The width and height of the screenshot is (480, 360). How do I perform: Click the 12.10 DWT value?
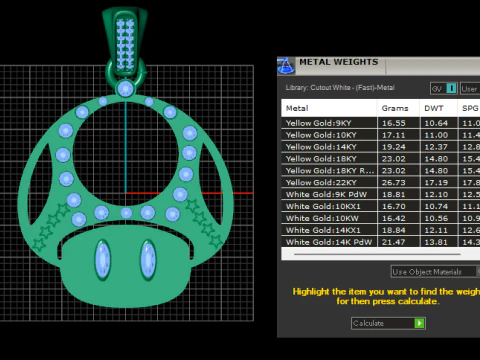(x=436, y=194)
